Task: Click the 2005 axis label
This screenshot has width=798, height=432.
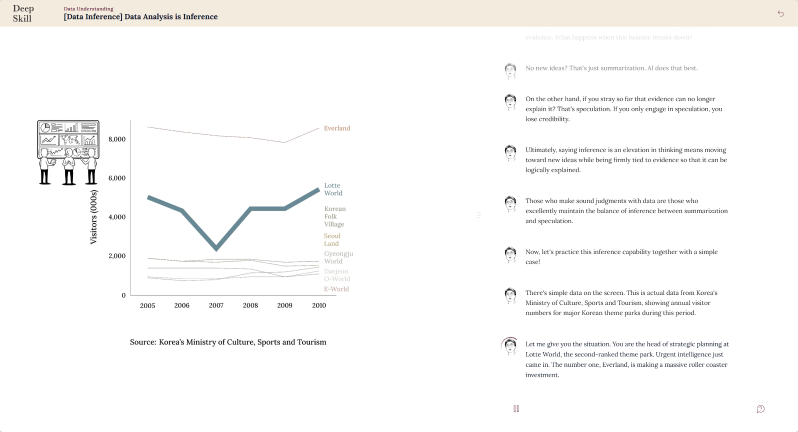Action: pyautogui.click(x=148, y=305)
